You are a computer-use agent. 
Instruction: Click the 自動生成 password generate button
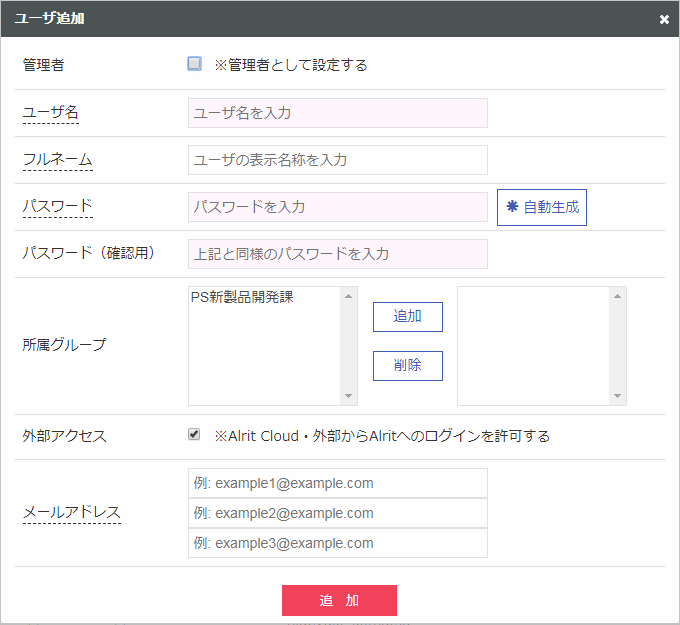[542, 207]
